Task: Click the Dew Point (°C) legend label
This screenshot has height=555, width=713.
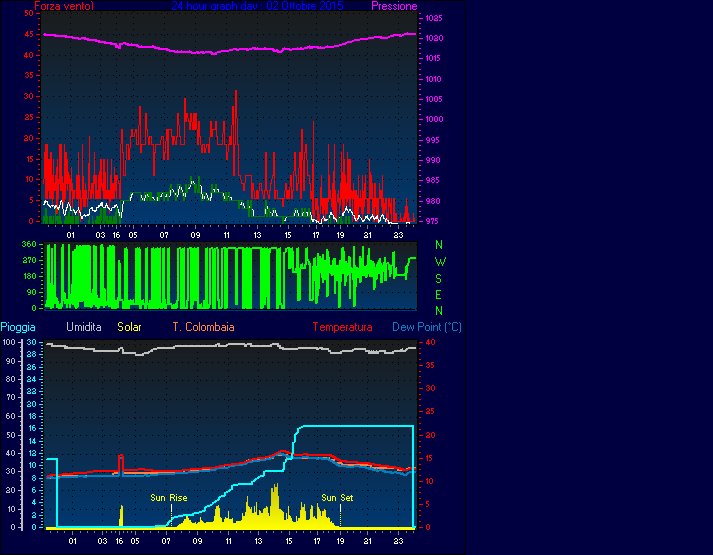Action: click(427, 327)
